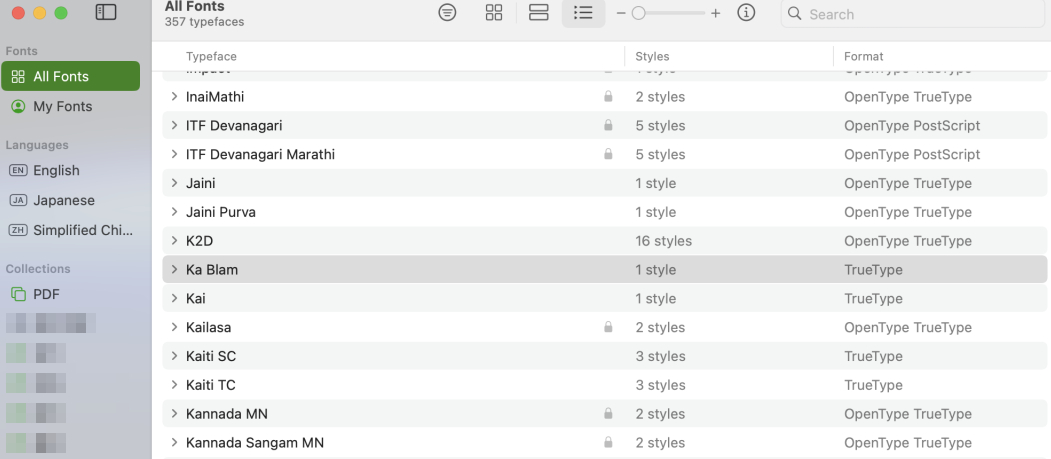Expand the K2D typeface disclosure arrow
Image resolution: width=1051 pixels, height=459 pixels.
[174, 241]
